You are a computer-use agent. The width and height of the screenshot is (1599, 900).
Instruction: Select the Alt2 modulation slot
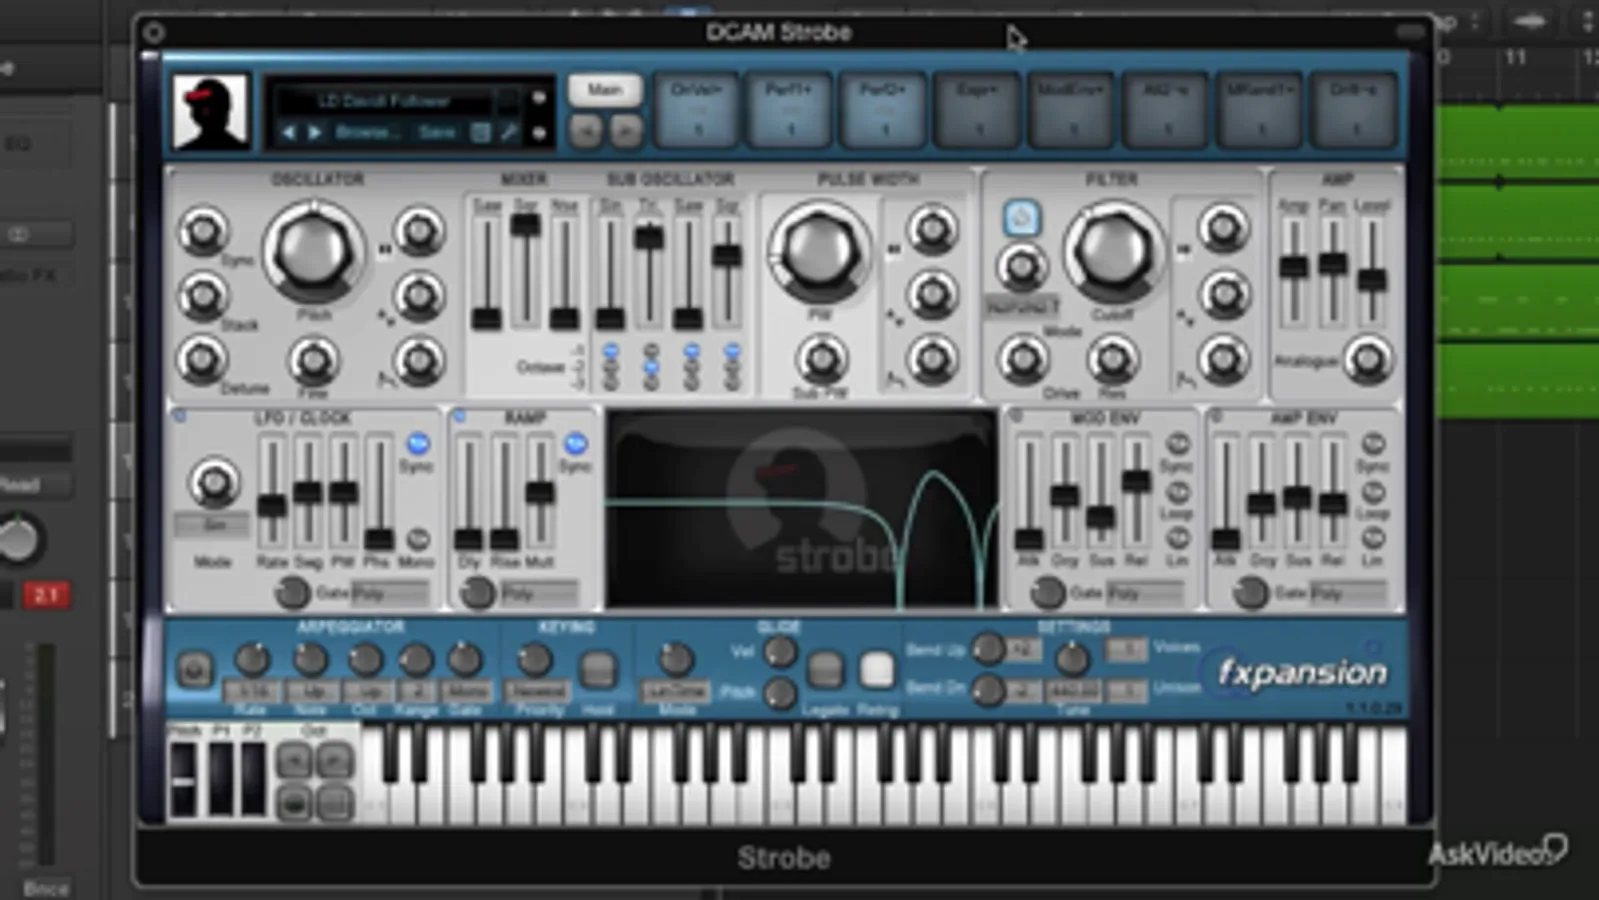1165,109
